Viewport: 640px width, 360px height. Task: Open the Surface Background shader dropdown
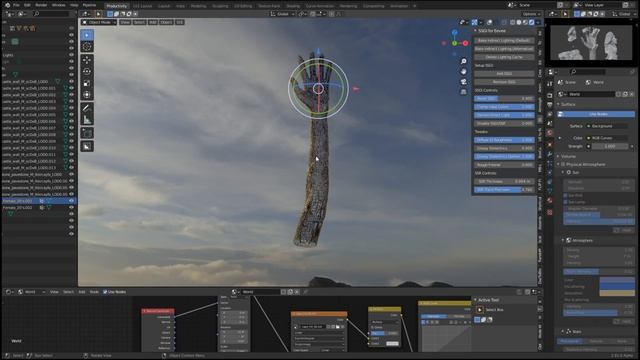pyautogui.click(x=607, y=126)
